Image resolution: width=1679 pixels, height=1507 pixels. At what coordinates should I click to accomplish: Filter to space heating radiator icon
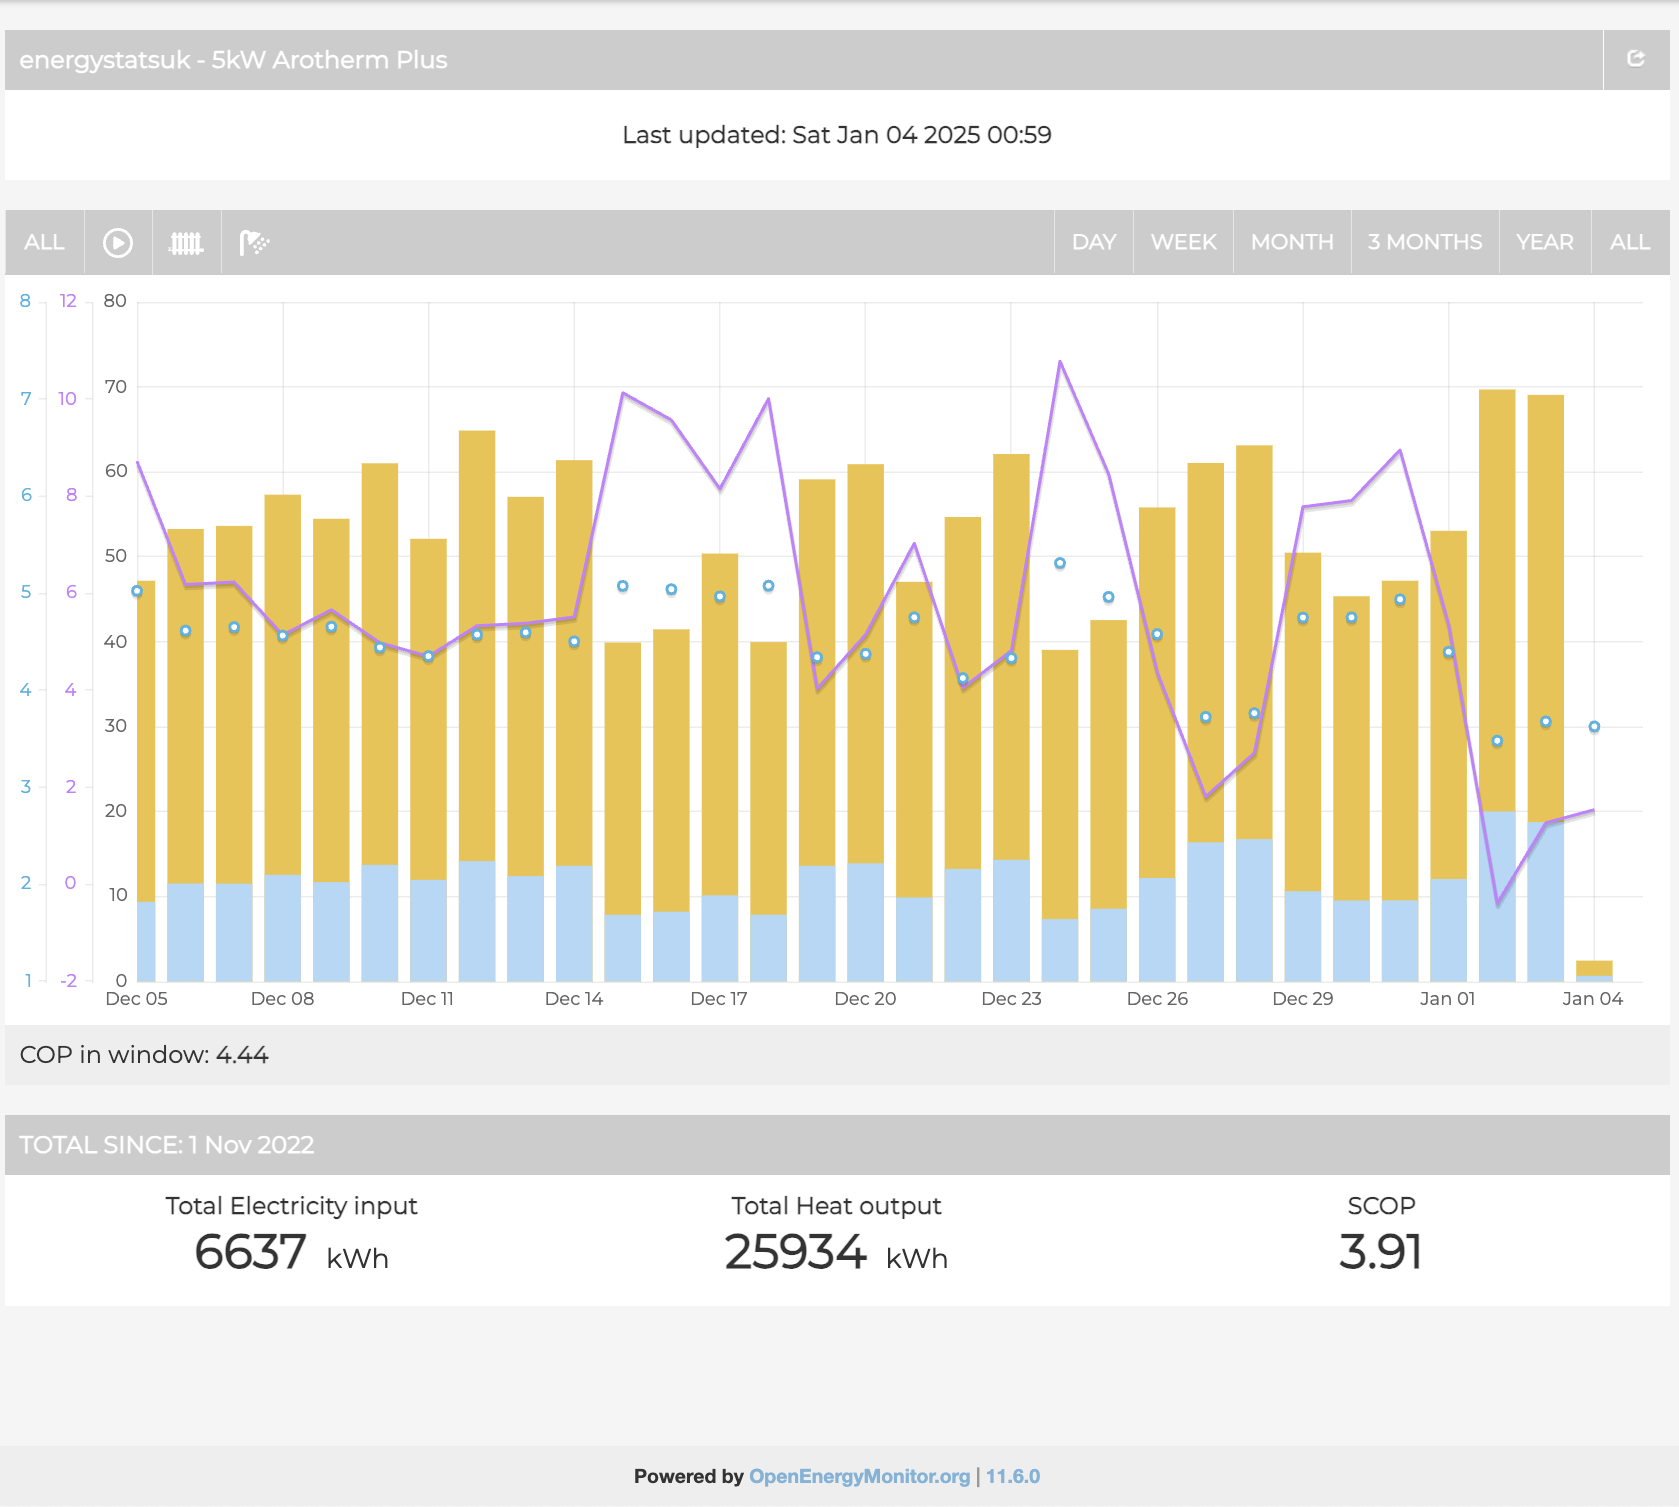(186, 242)
